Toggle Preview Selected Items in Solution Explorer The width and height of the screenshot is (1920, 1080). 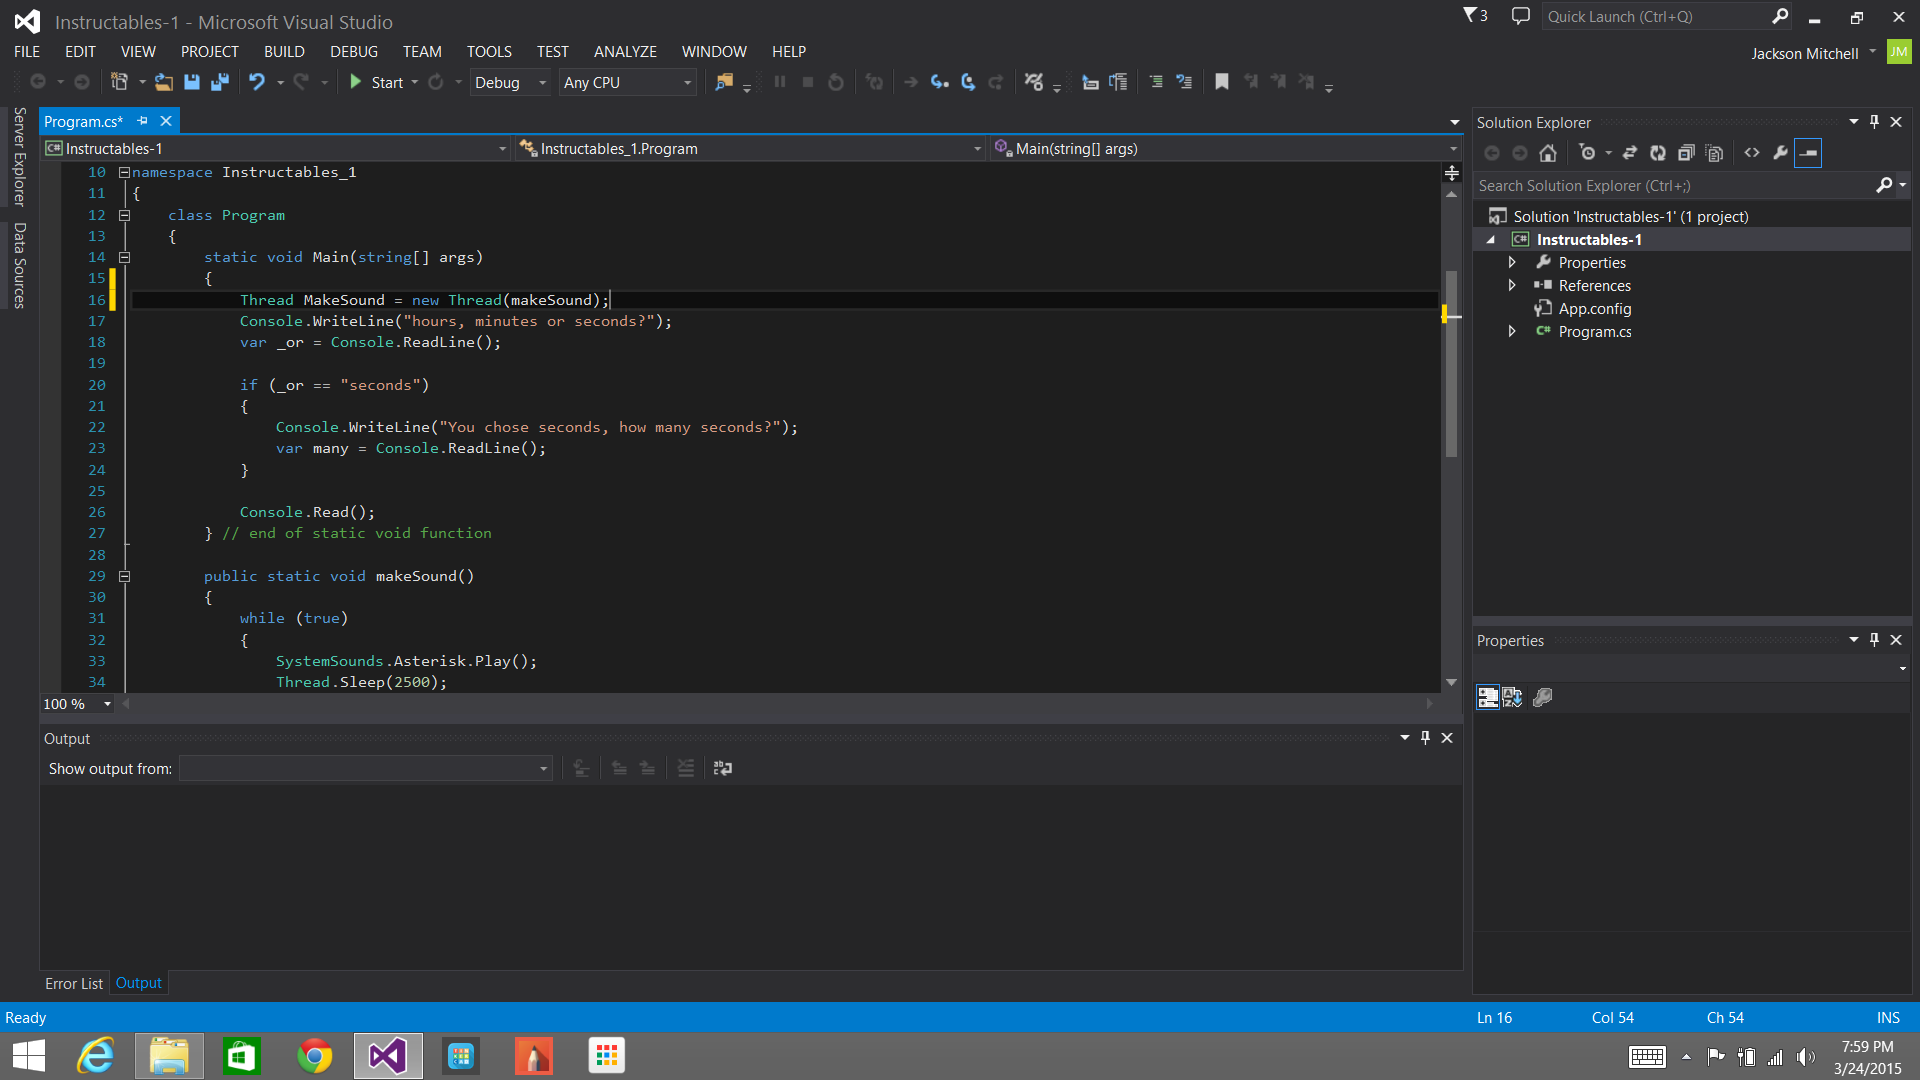(1808, 153)
